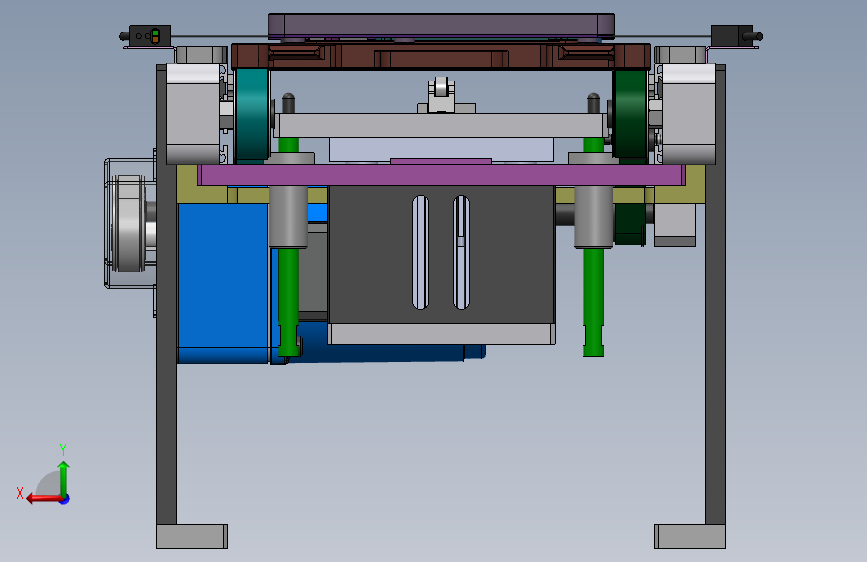Viewport: 867px width, 562px height.
Task: Select the right light gray profile block
Action: [688, 114]
